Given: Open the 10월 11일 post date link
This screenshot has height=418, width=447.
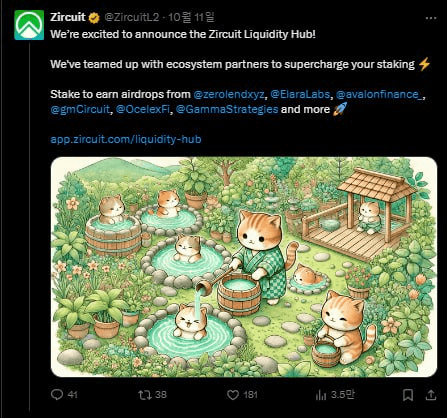Looking at the screenshot, I should point(191,17).
